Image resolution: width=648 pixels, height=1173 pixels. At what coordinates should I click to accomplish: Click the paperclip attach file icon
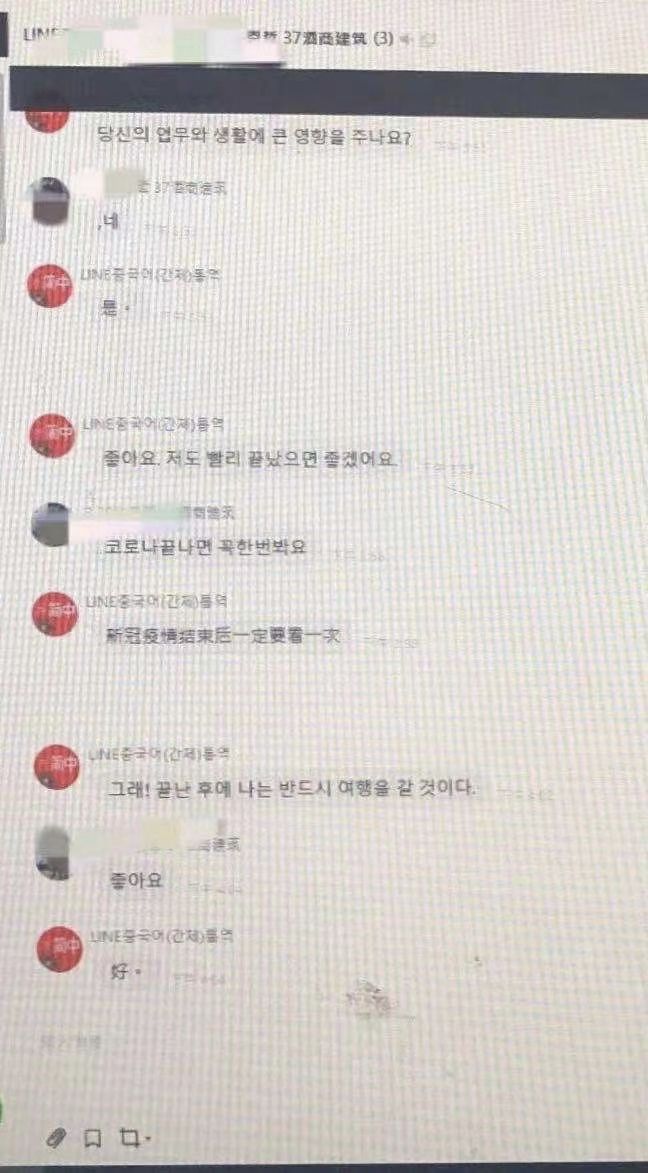pos(54,1139)
